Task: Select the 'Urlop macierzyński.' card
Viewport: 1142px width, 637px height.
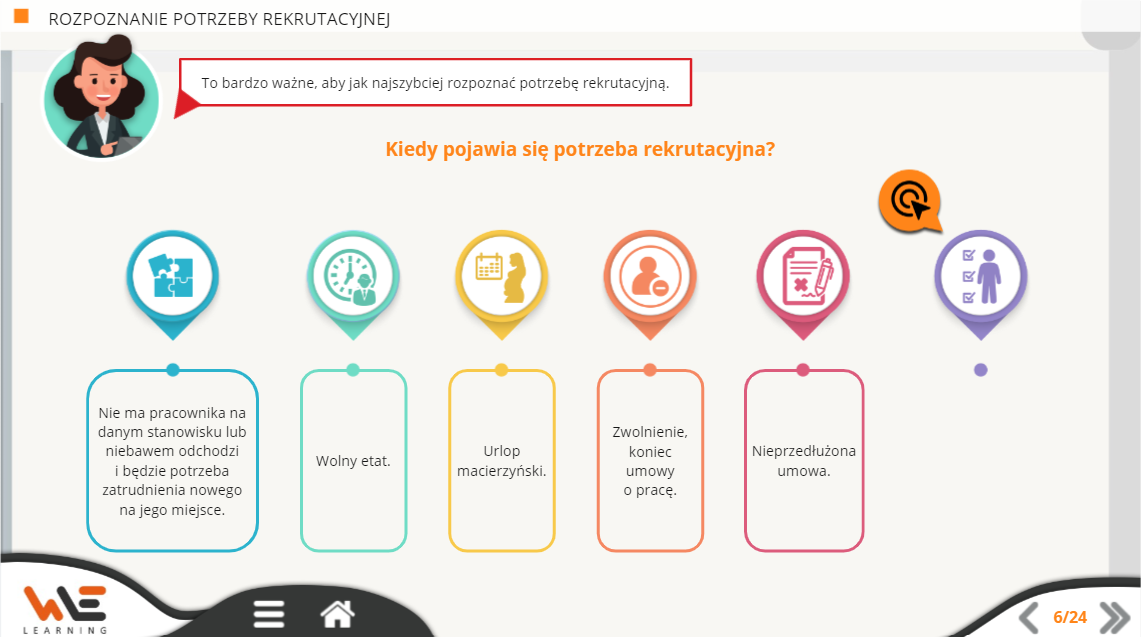Action: [502, 460]
